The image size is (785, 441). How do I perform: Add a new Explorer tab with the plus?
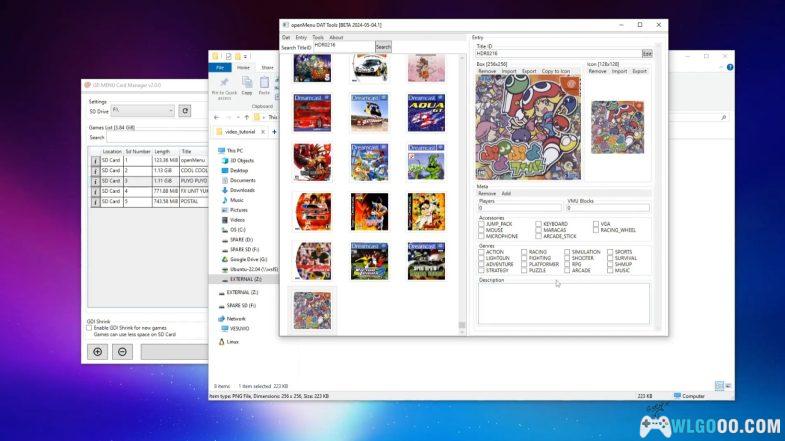tap(274, 132)
